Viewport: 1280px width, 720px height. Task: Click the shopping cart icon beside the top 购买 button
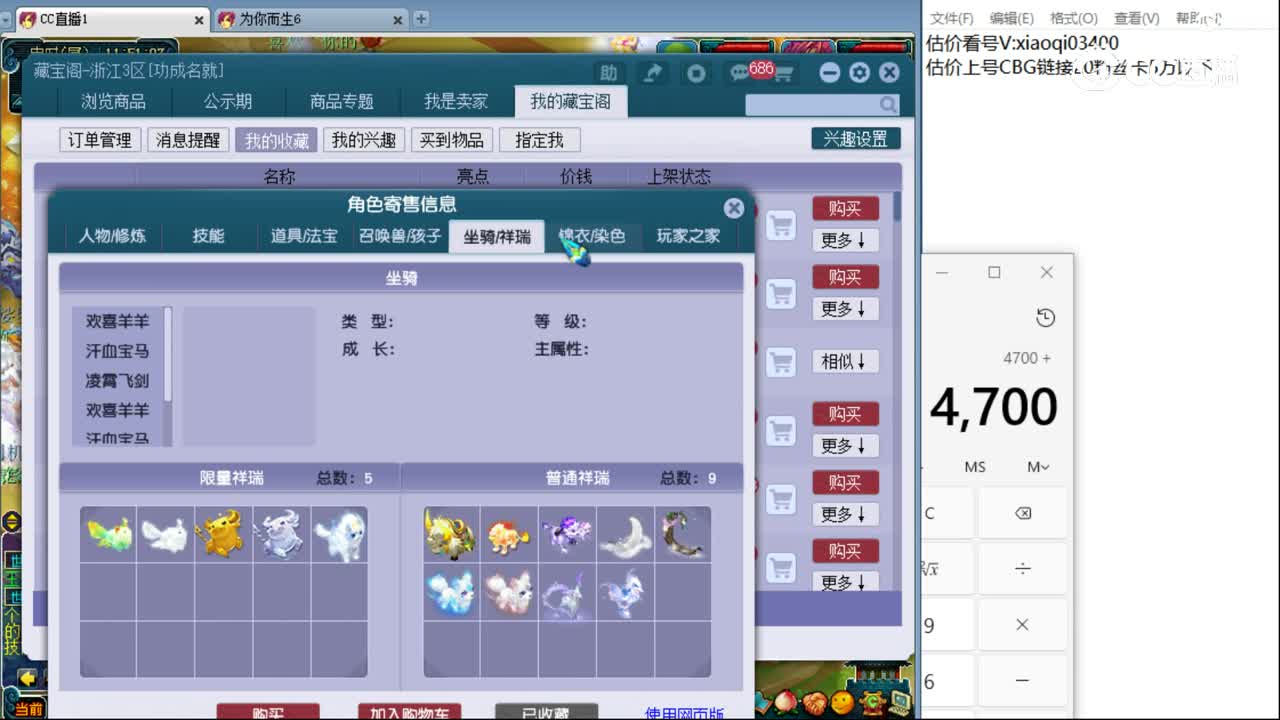pyautogui.click(x=780, y=222)
